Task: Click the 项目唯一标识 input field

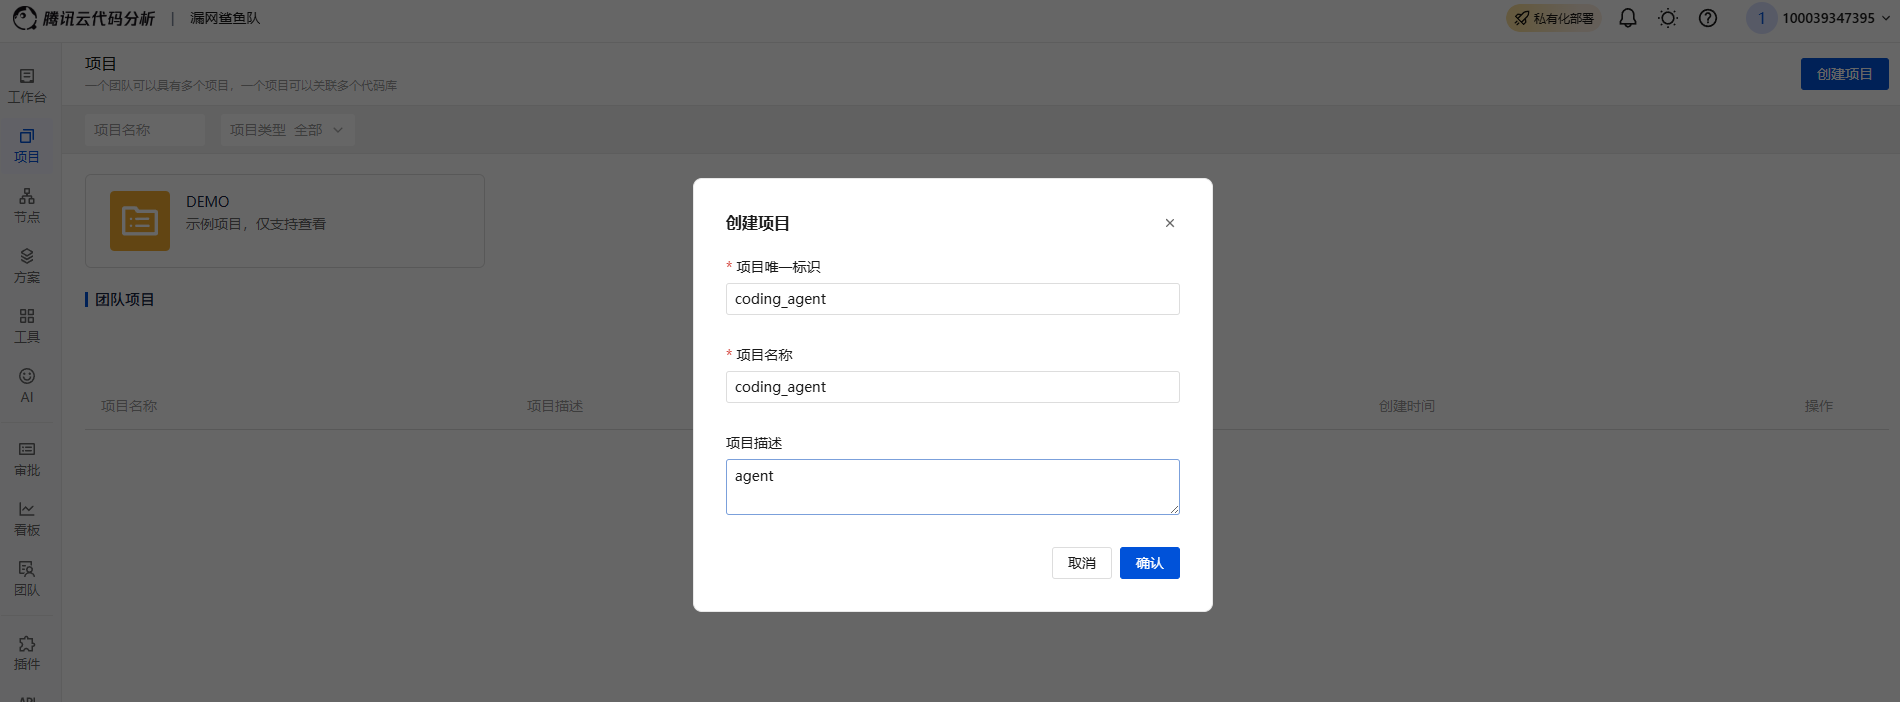Action: [x=952, y=299]
